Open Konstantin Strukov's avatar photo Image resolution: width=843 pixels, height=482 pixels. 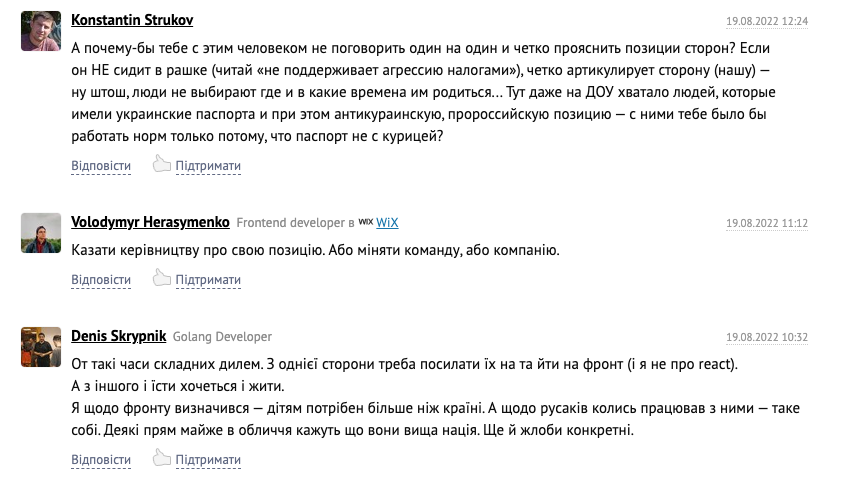(41, 31)
